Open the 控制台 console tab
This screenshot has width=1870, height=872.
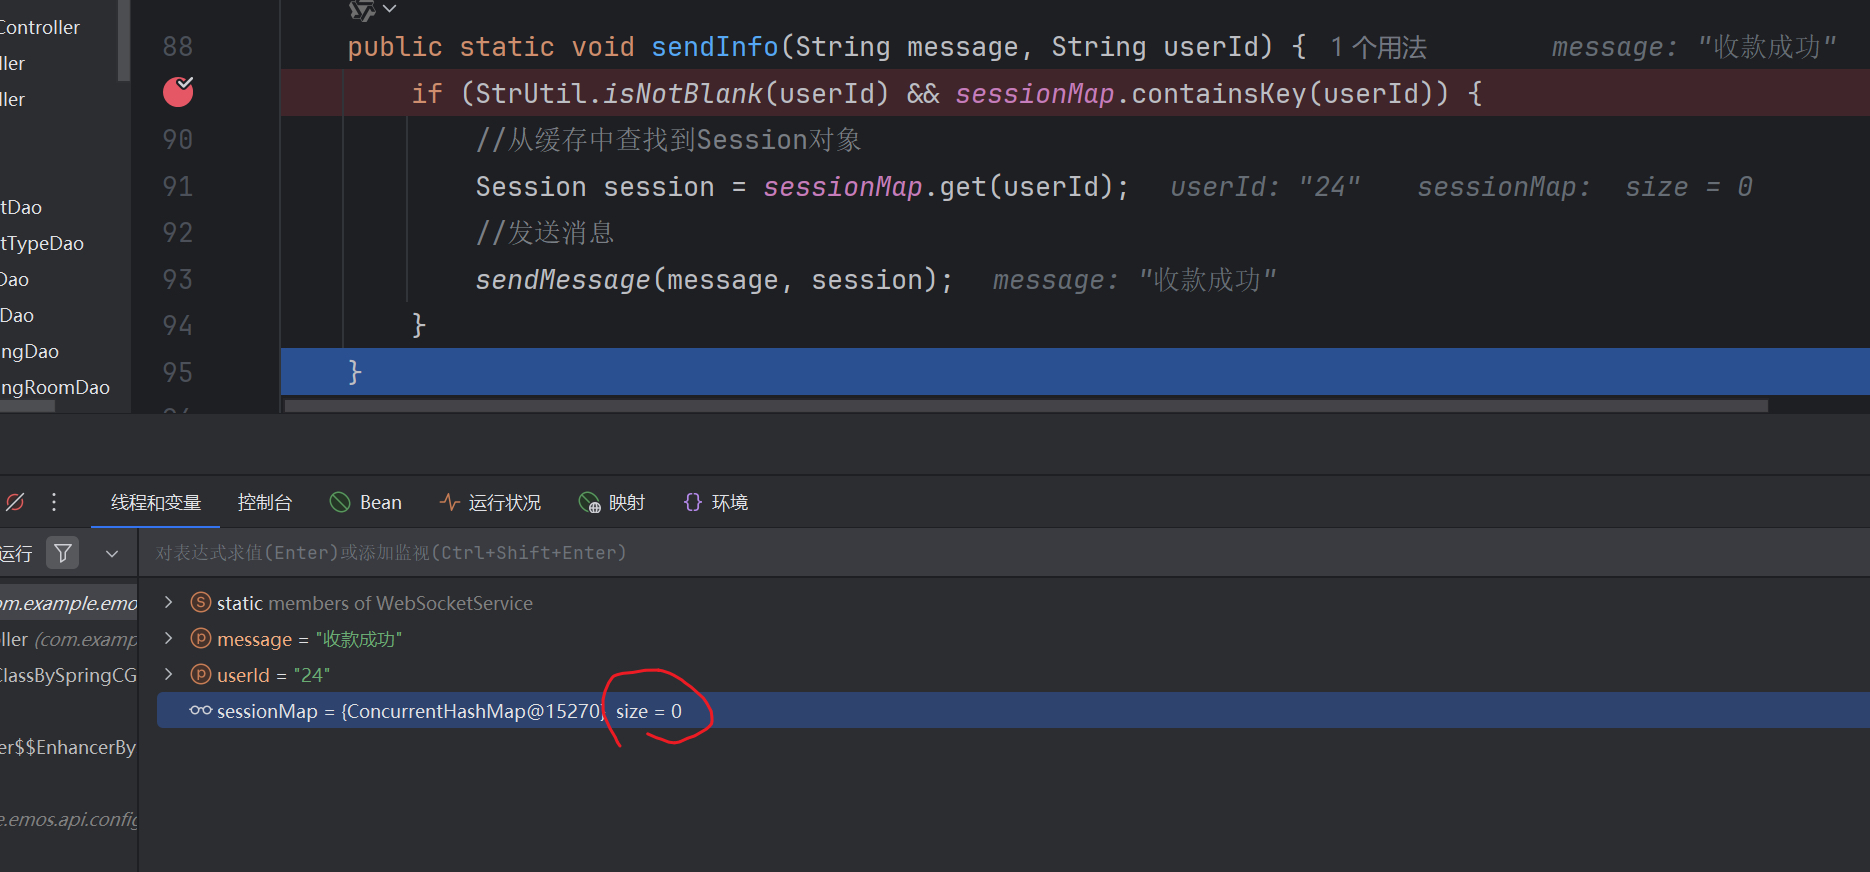click(x=265, y=503)
